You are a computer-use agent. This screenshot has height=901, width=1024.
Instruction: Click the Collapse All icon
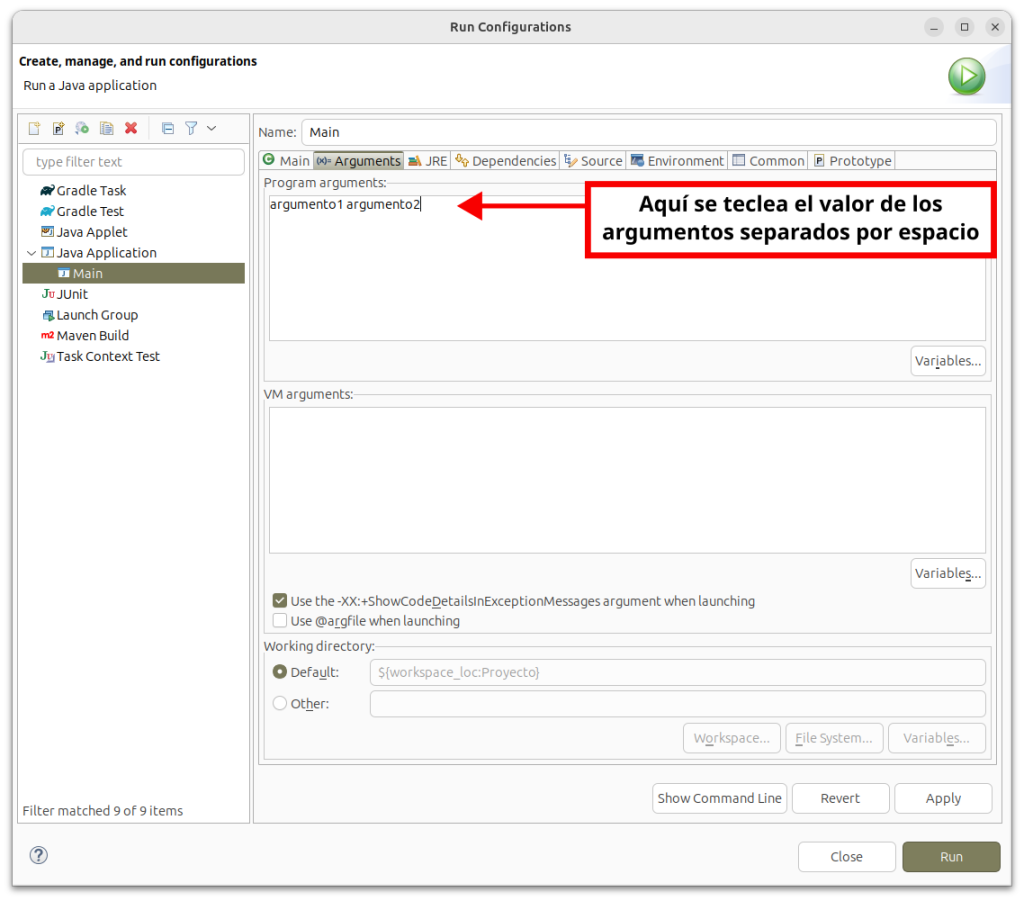click(168, 128)
